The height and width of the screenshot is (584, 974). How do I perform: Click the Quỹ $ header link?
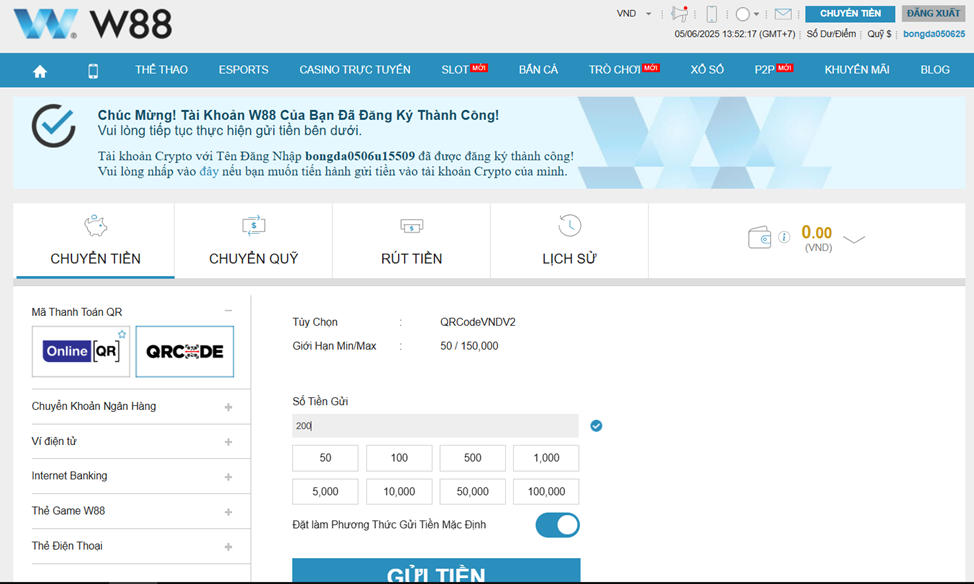coord(880,34)
